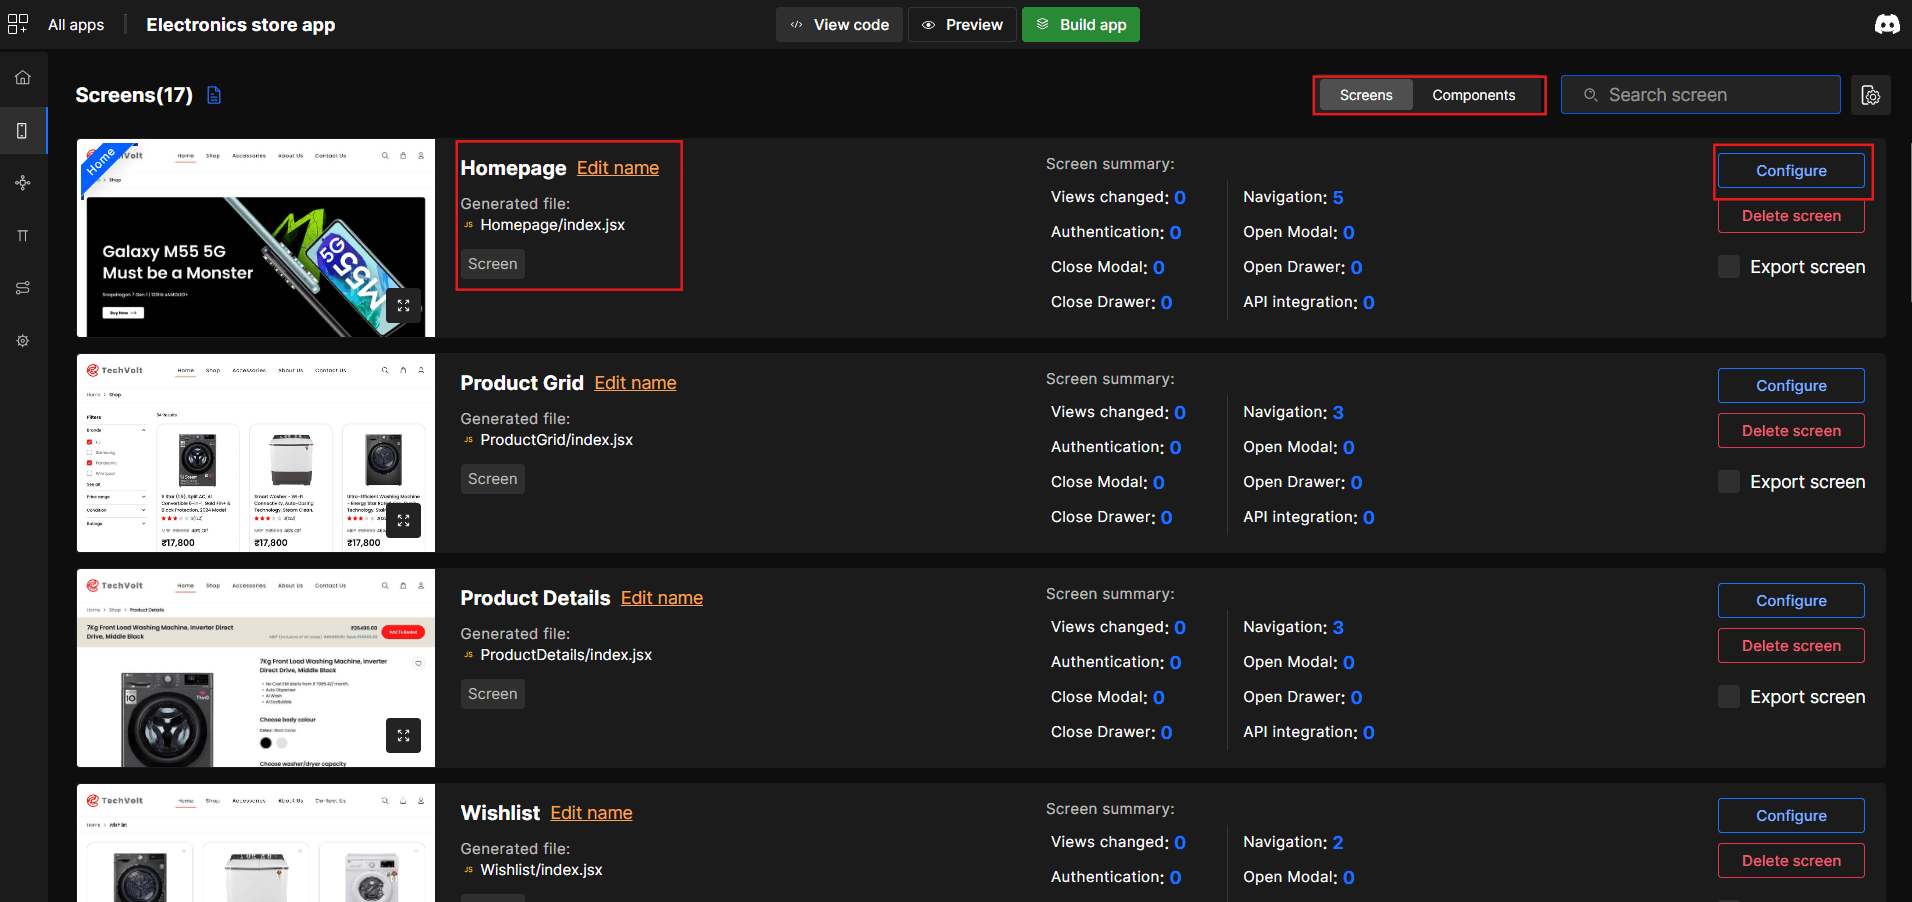Click the View code button
Image resolution: width=1912 pixels, height=902 pixels.
coord(839,24)
